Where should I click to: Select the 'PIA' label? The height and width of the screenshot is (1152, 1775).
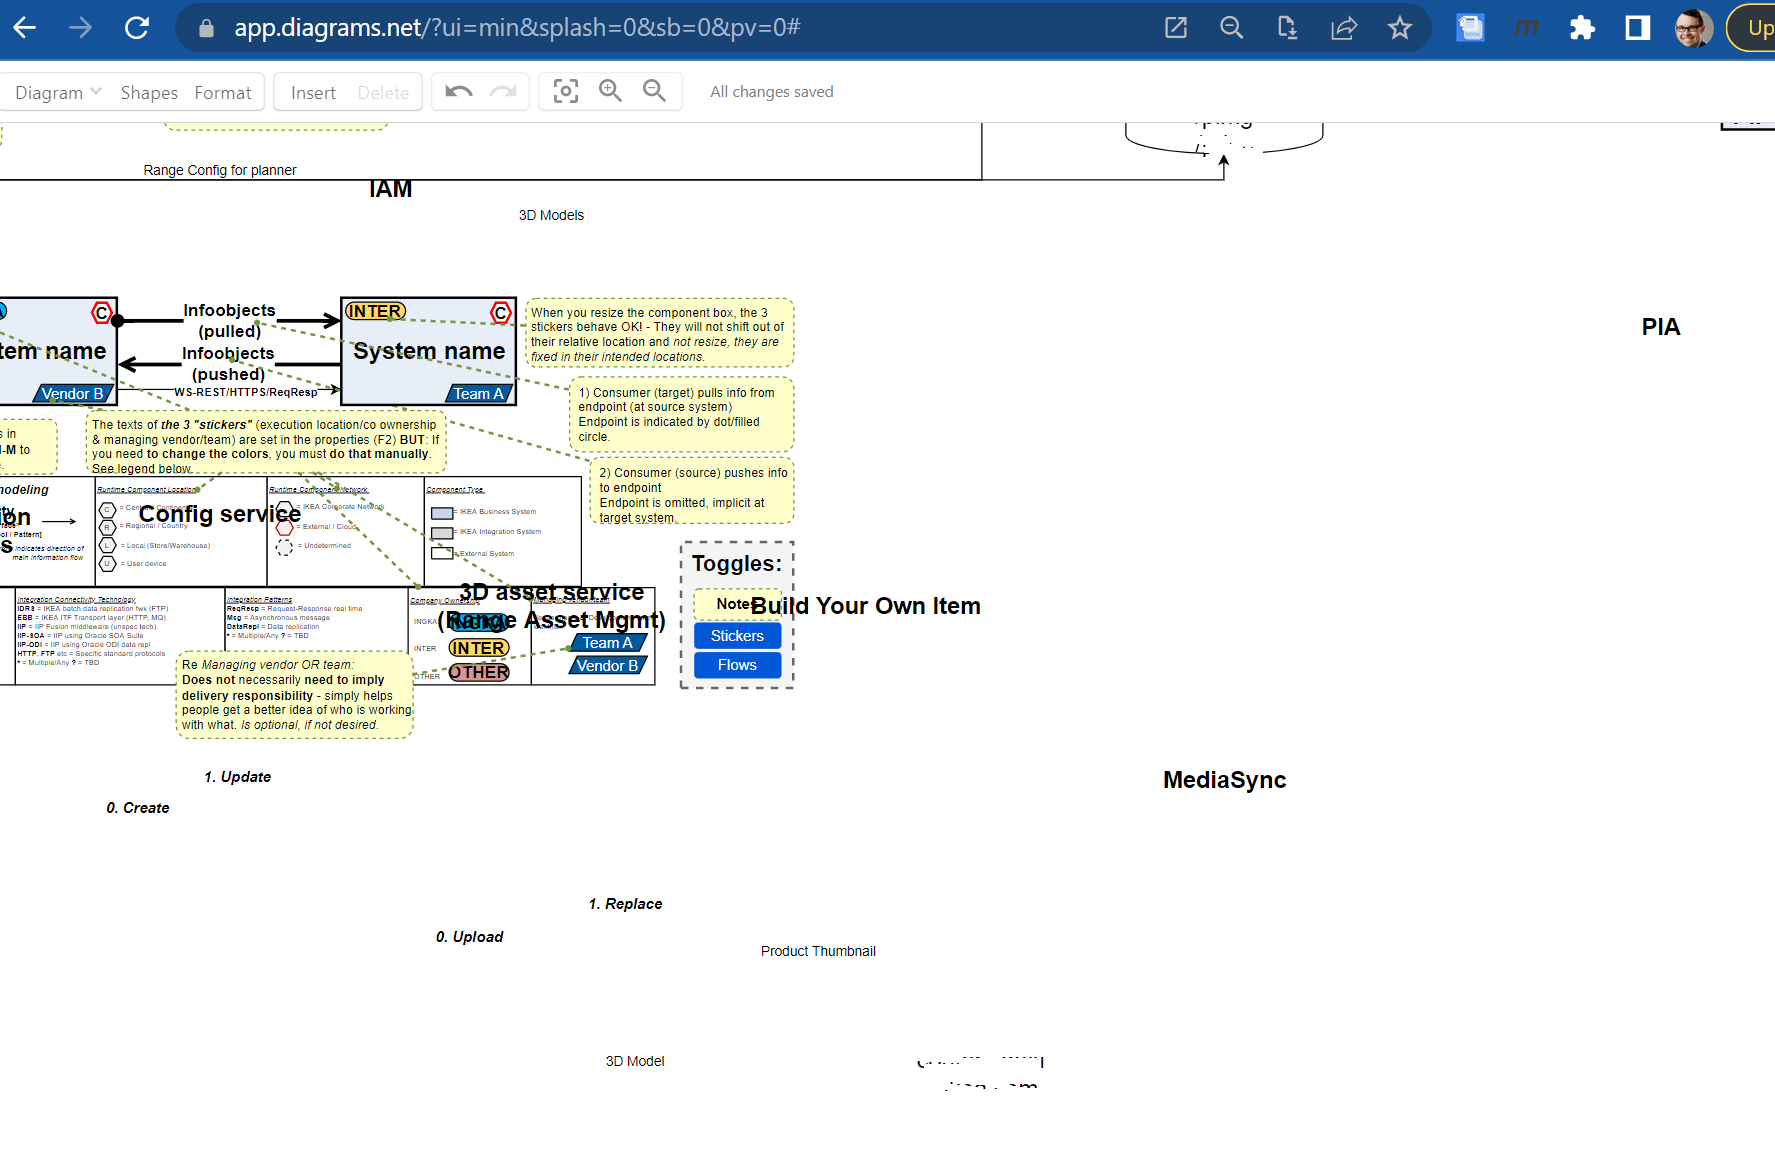pos(1661,327)
